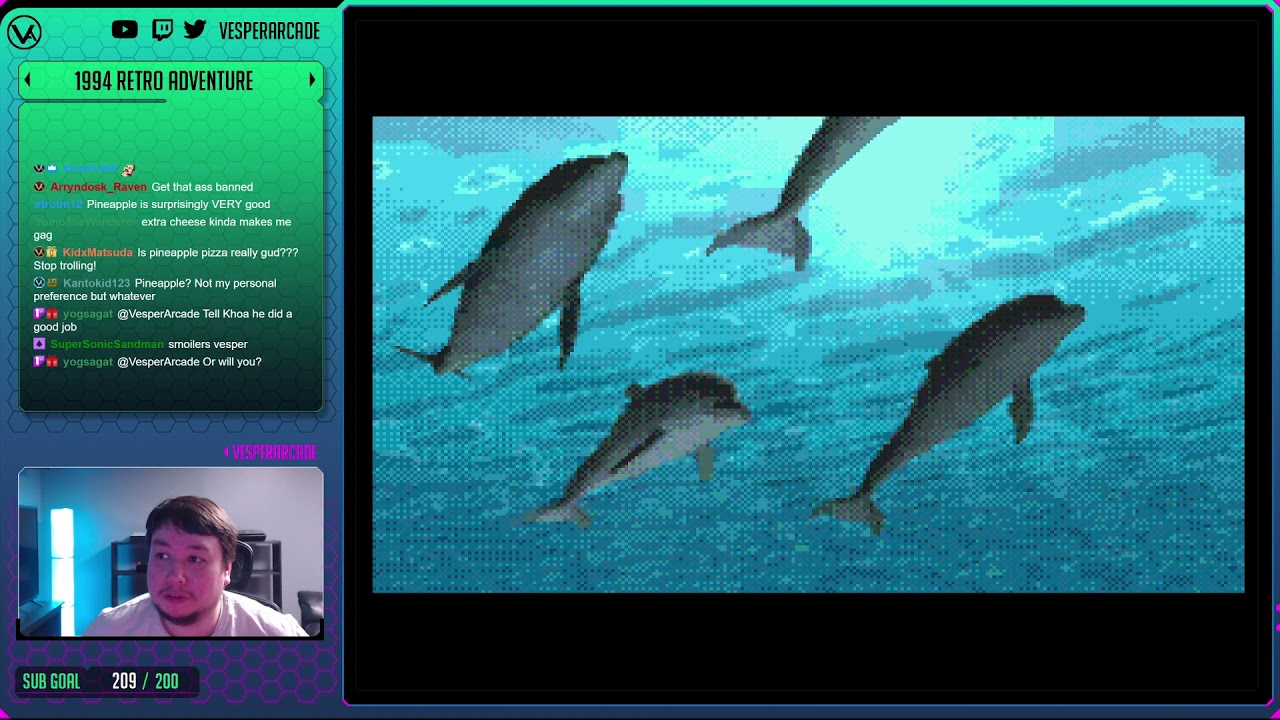
Task: Click the SUB GOAL label
Action: pos(51,681)
